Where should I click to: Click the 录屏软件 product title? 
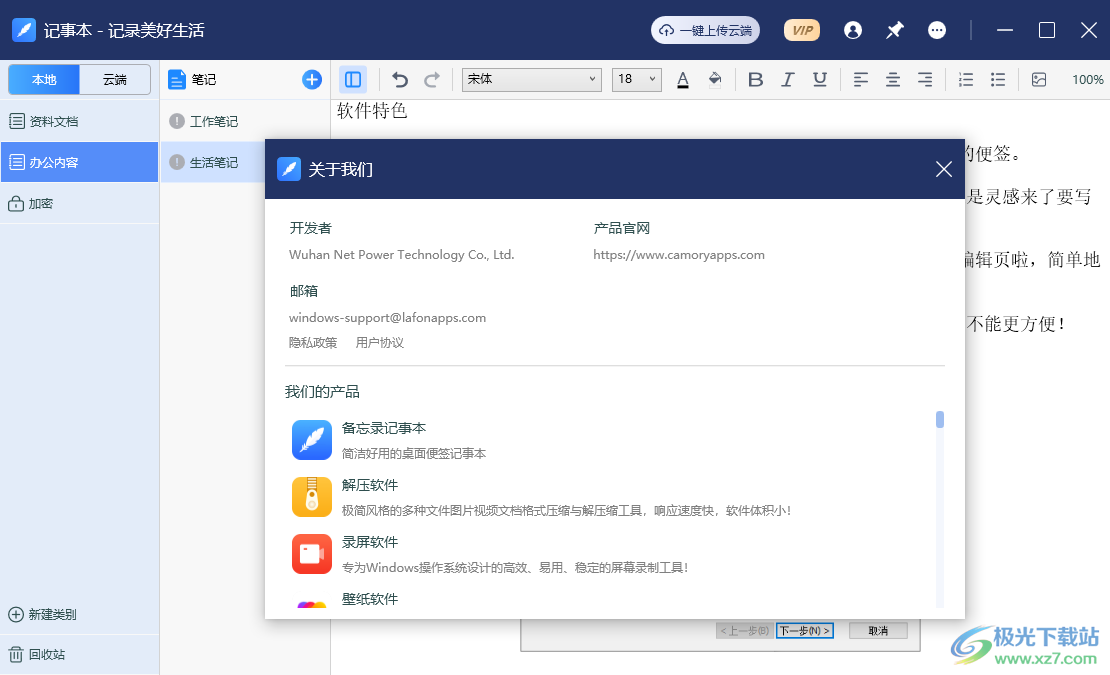pyautogui.click(x=370, y=542)
